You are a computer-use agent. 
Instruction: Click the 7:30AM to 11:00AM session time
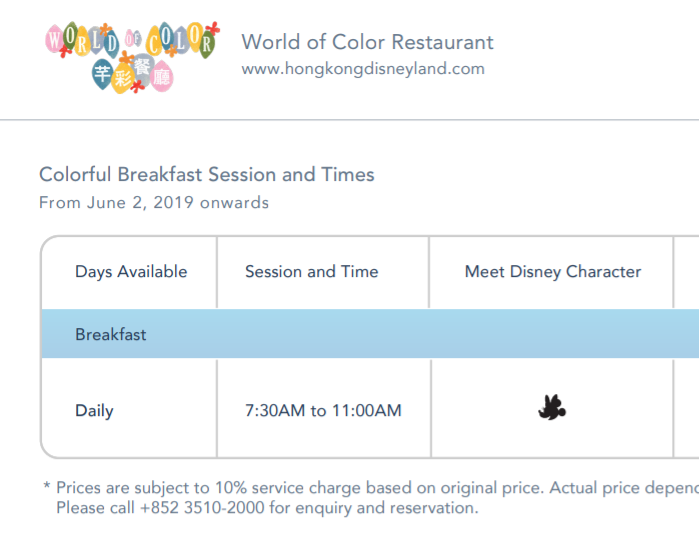[x=323, y=410]
